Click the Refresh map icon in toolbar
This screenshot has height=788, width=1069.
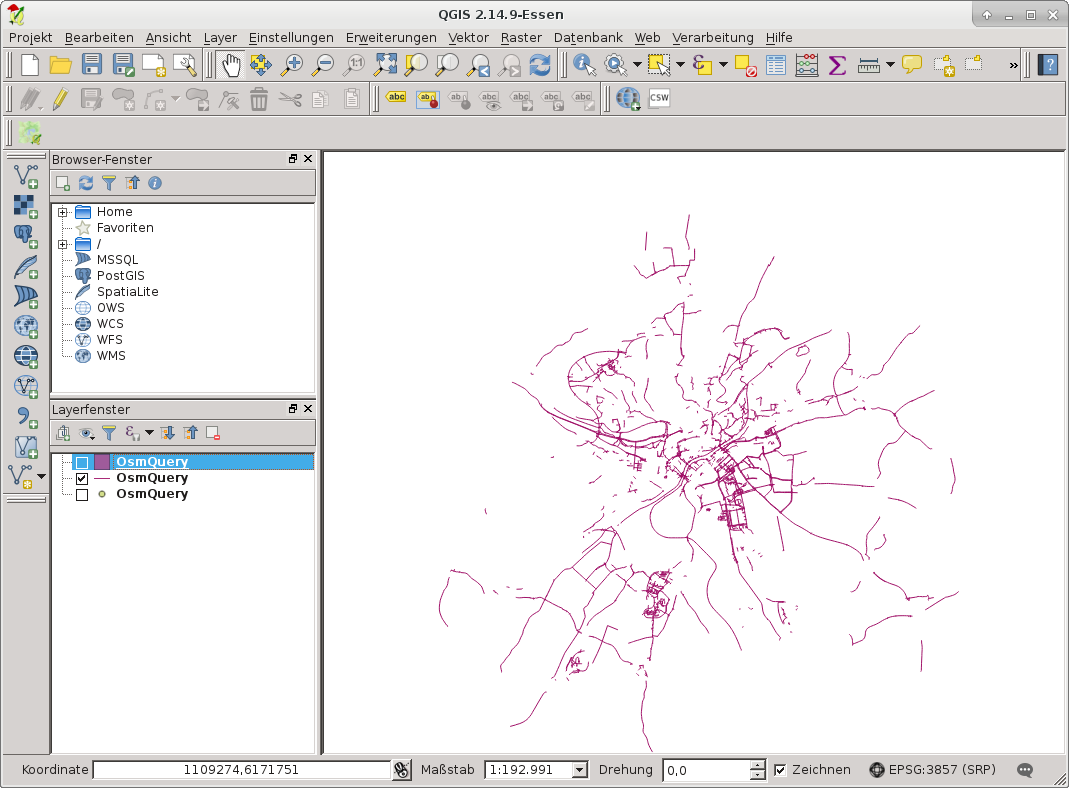[540, 66]
